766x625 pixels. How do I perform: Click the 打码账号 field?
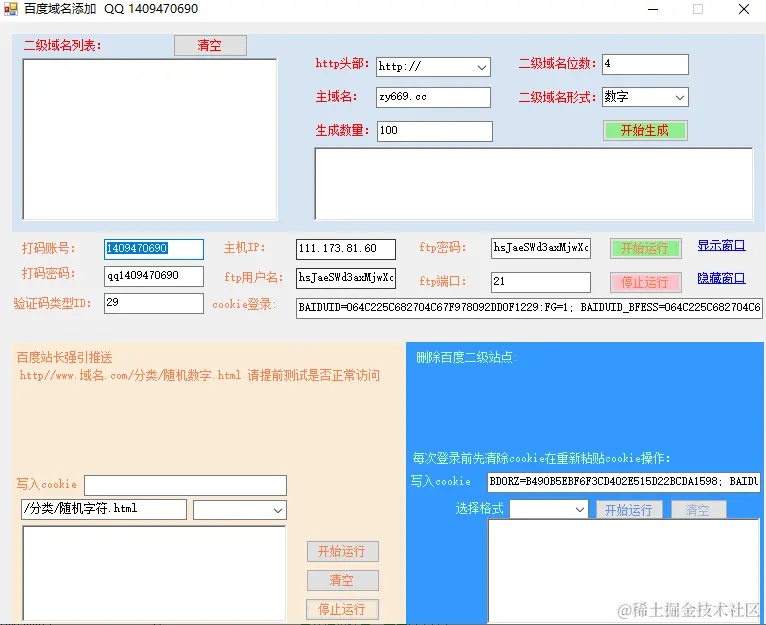[x=154, y=249]
